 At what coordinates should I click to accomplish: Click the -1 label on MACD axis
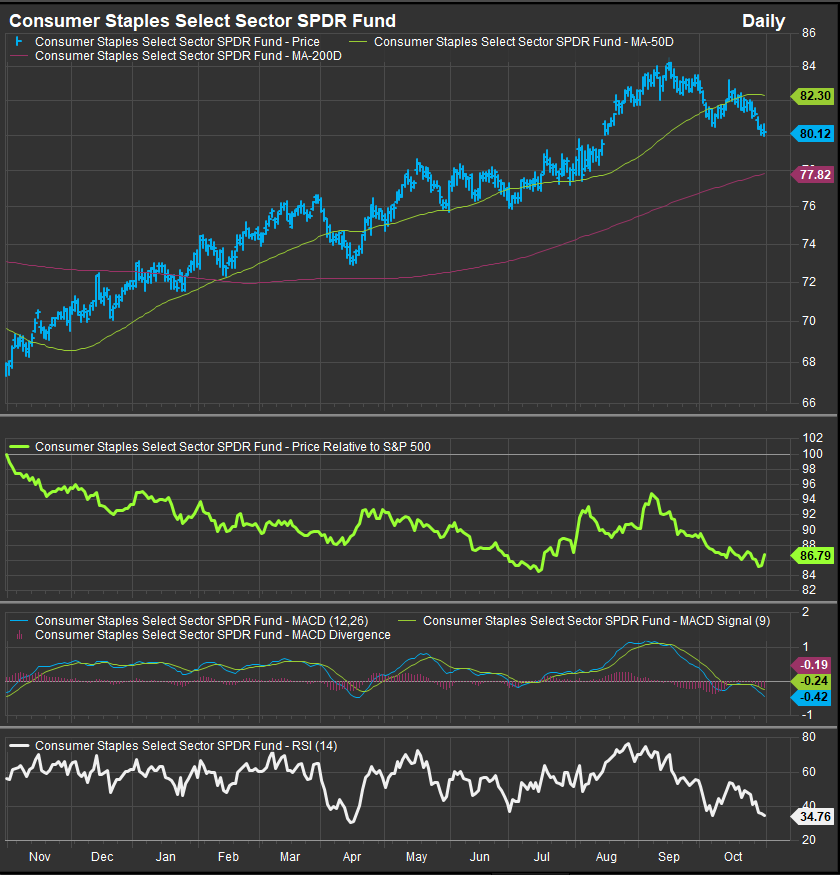pyautogui.click(x=807, y=715)
